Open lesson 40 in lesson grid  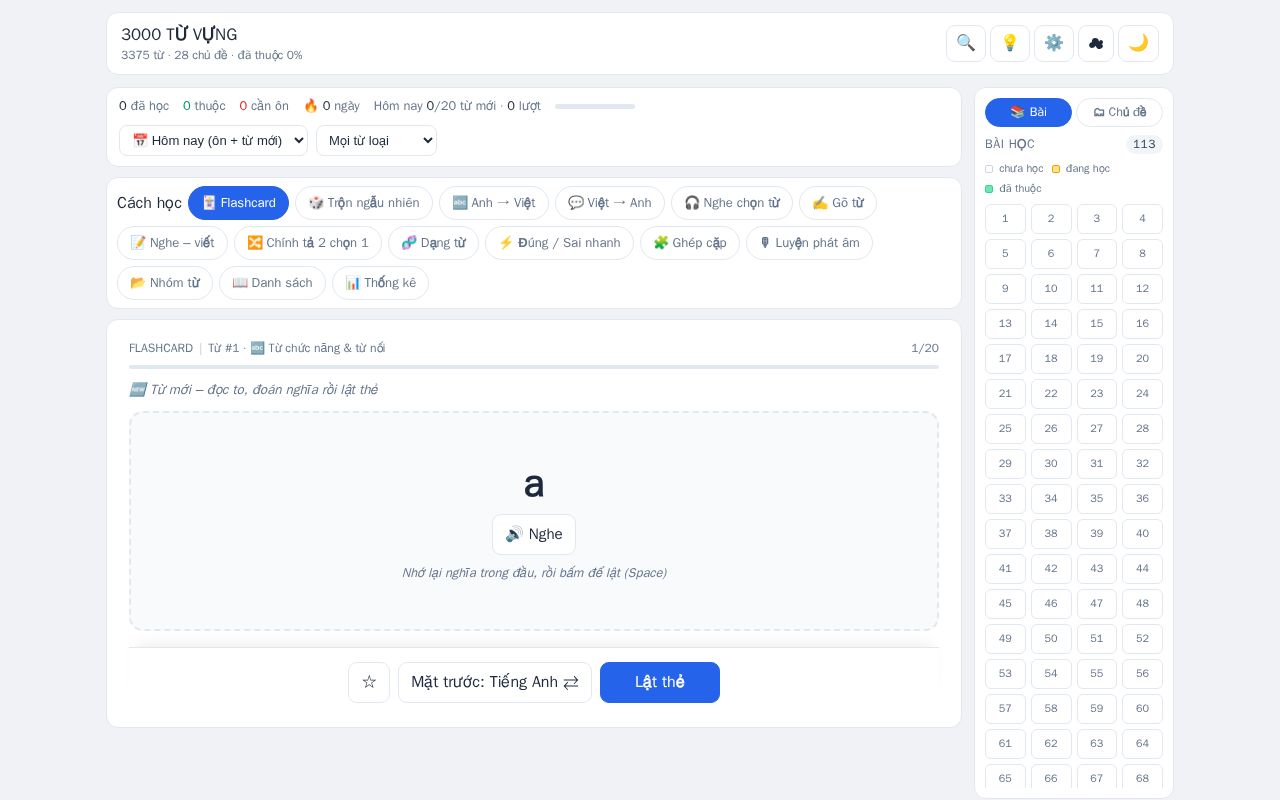1142,534
